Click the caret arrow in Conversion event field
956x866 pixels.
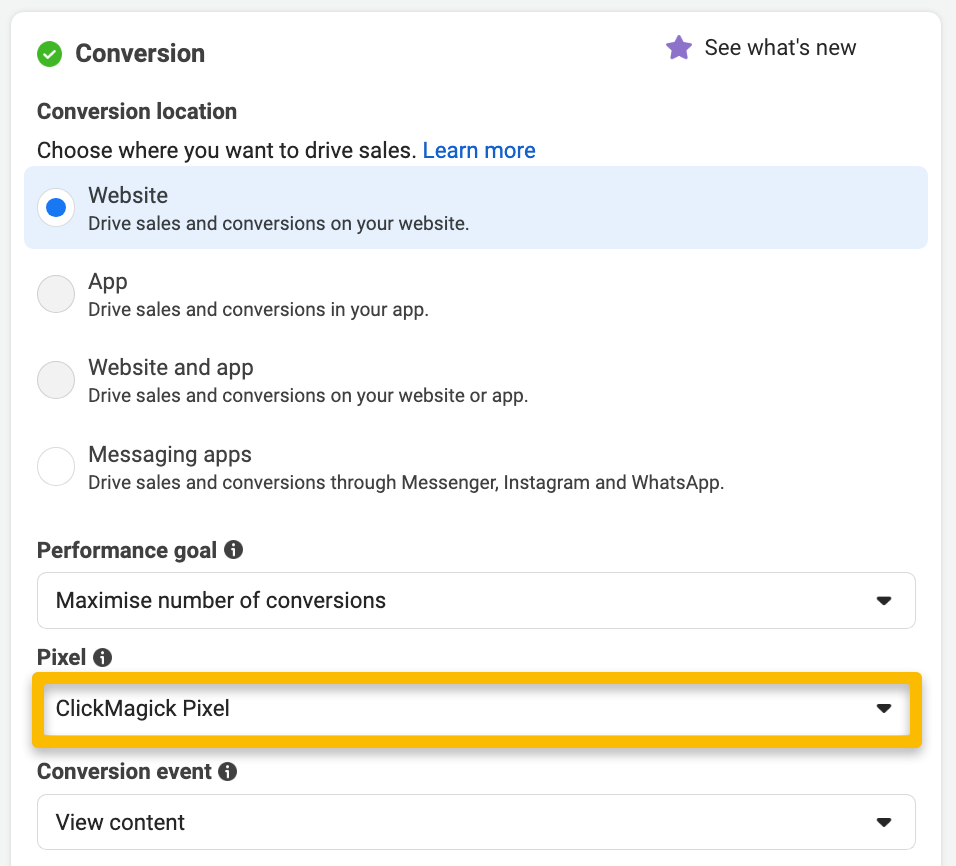pos(883,823)
